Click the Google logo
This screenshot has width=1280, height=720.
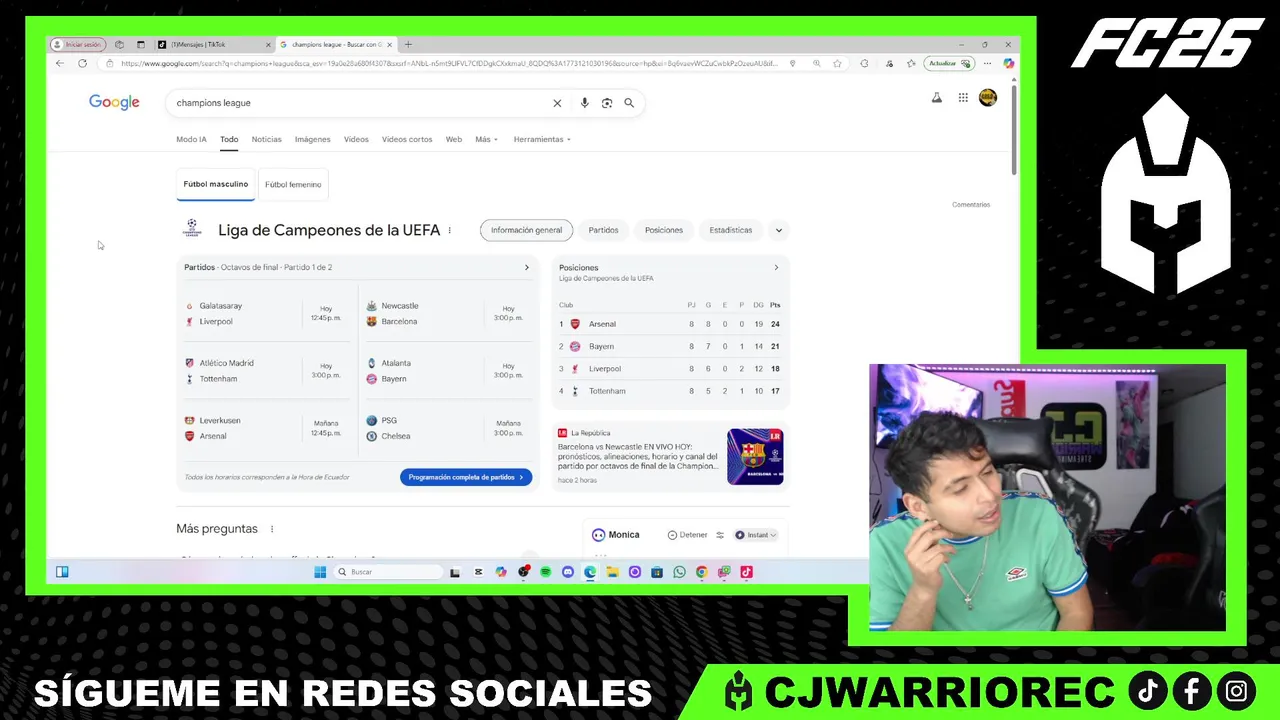(114, 102)
